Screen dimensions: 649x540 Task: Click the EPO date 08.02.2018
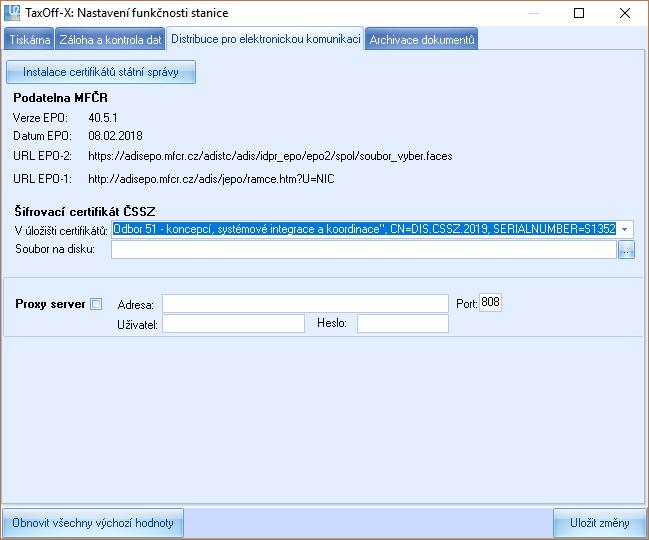tap(115, 136)
